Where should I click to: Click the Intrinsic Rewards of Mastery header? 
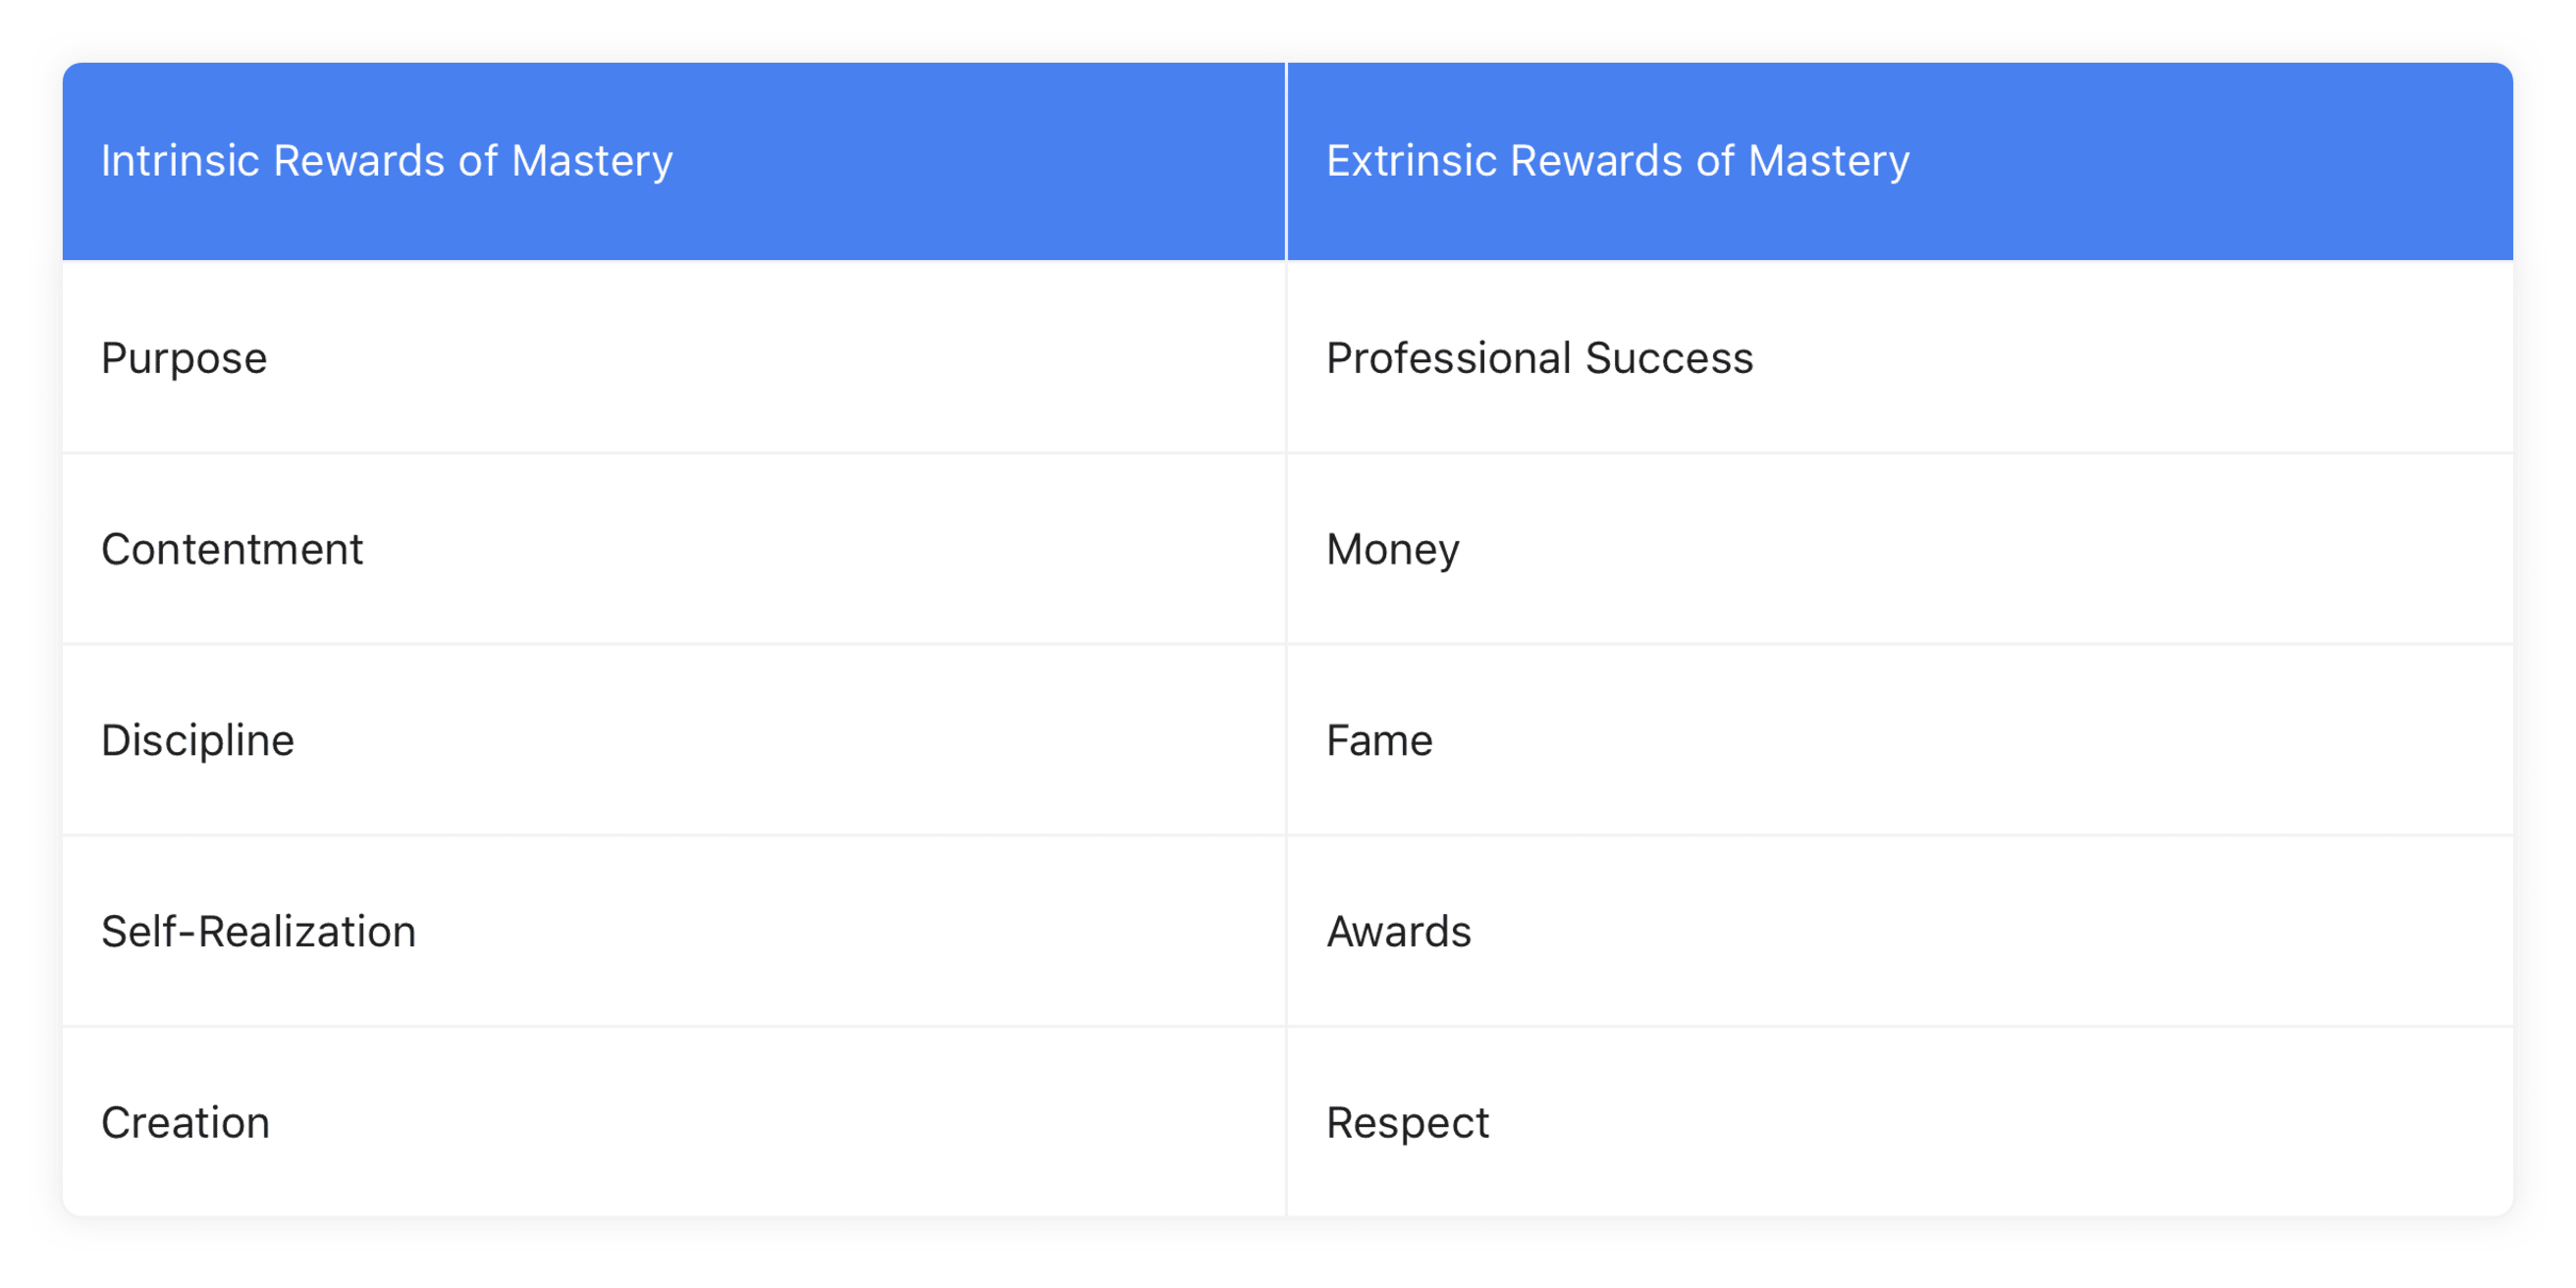(673, 161)
